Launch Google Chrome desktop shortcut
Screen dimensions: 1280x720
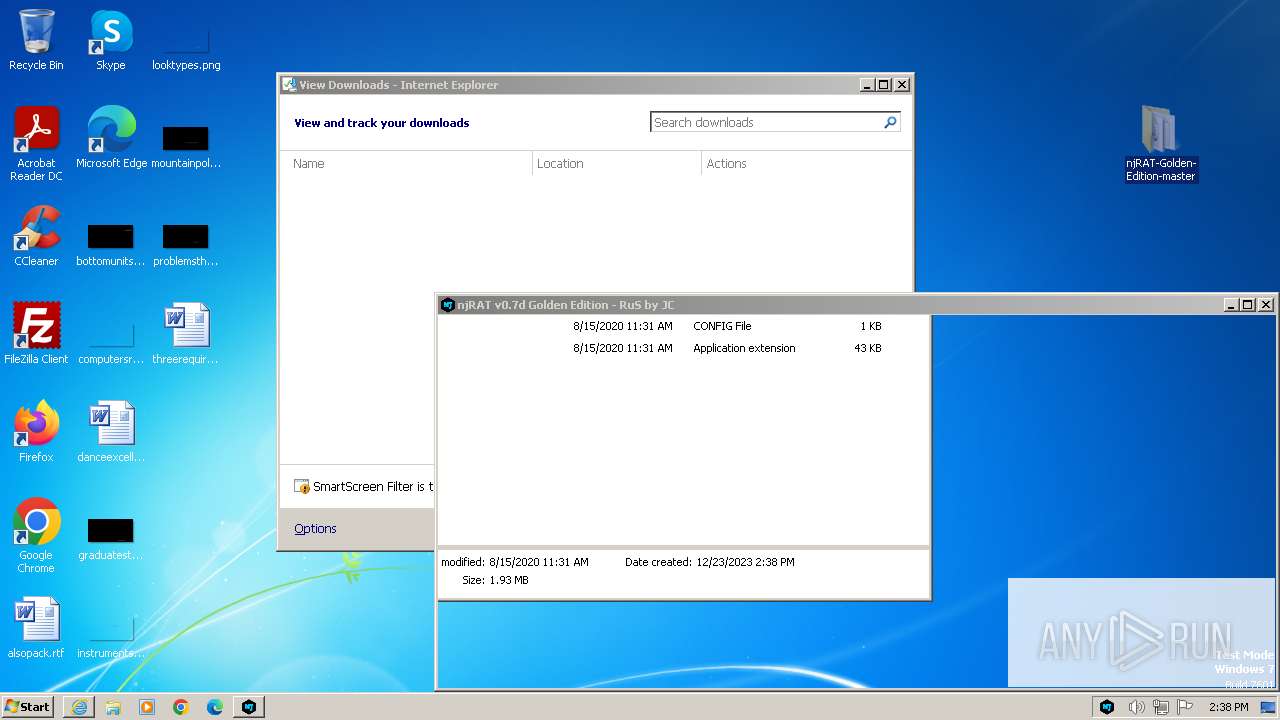36,535
